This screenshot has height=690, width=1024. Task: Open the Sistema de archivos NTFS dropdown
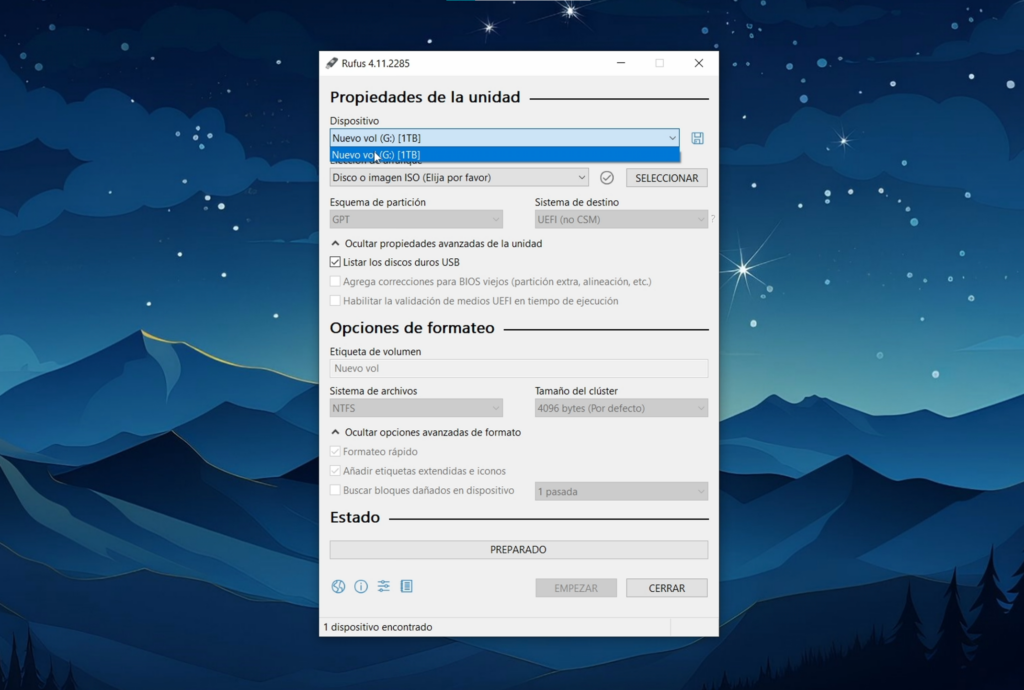(416, 408)
